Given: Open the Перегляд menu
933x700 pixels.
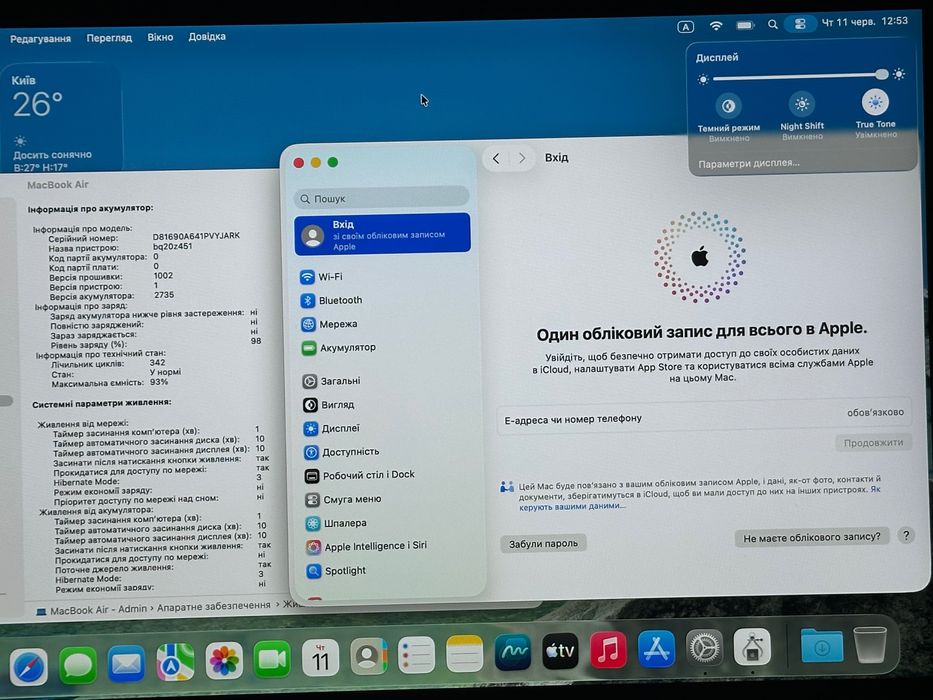Looking at the screenshot, I should (x=109, y=38).
